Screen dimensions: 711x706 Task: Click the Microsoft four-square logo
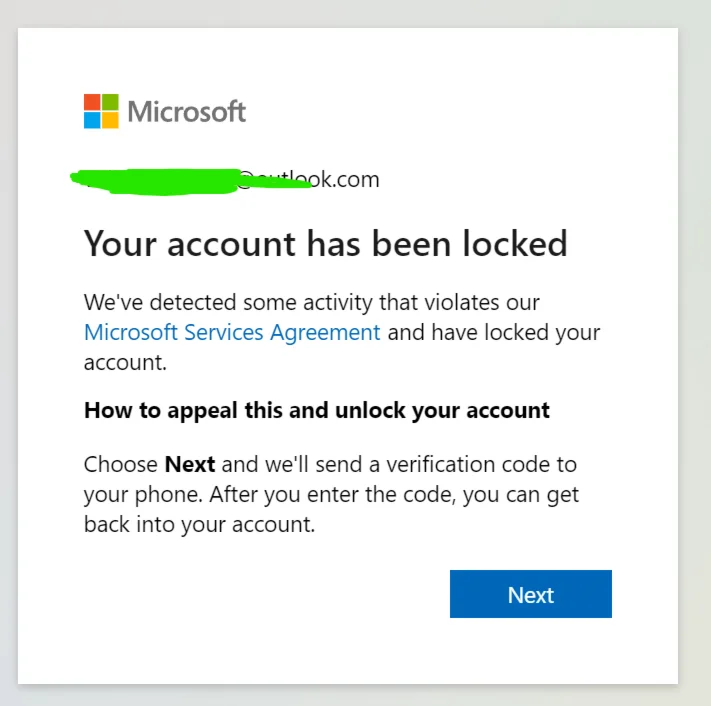click(101, 111)
